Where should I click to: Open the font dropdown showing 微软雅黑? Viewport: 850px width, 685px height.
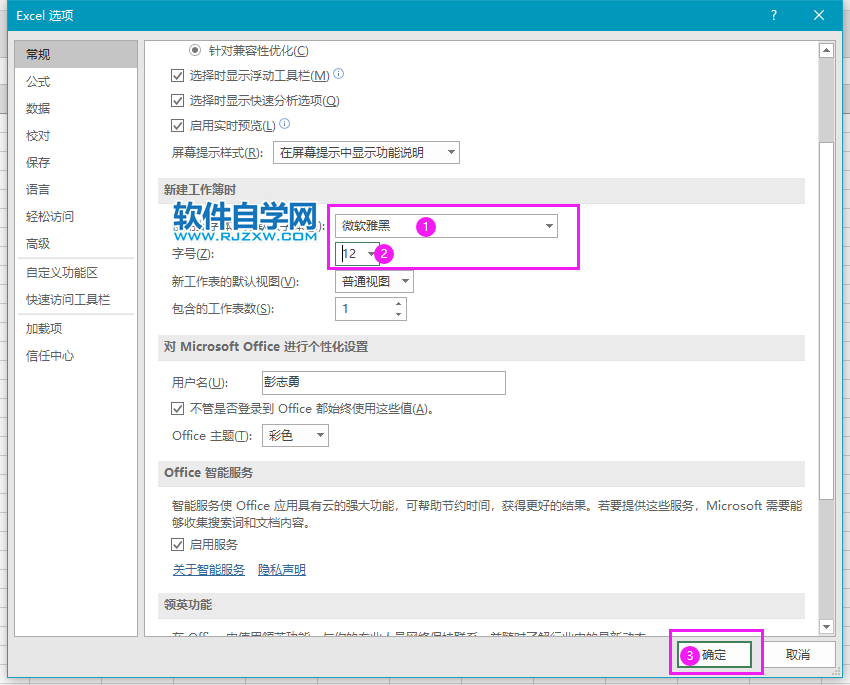548,226
